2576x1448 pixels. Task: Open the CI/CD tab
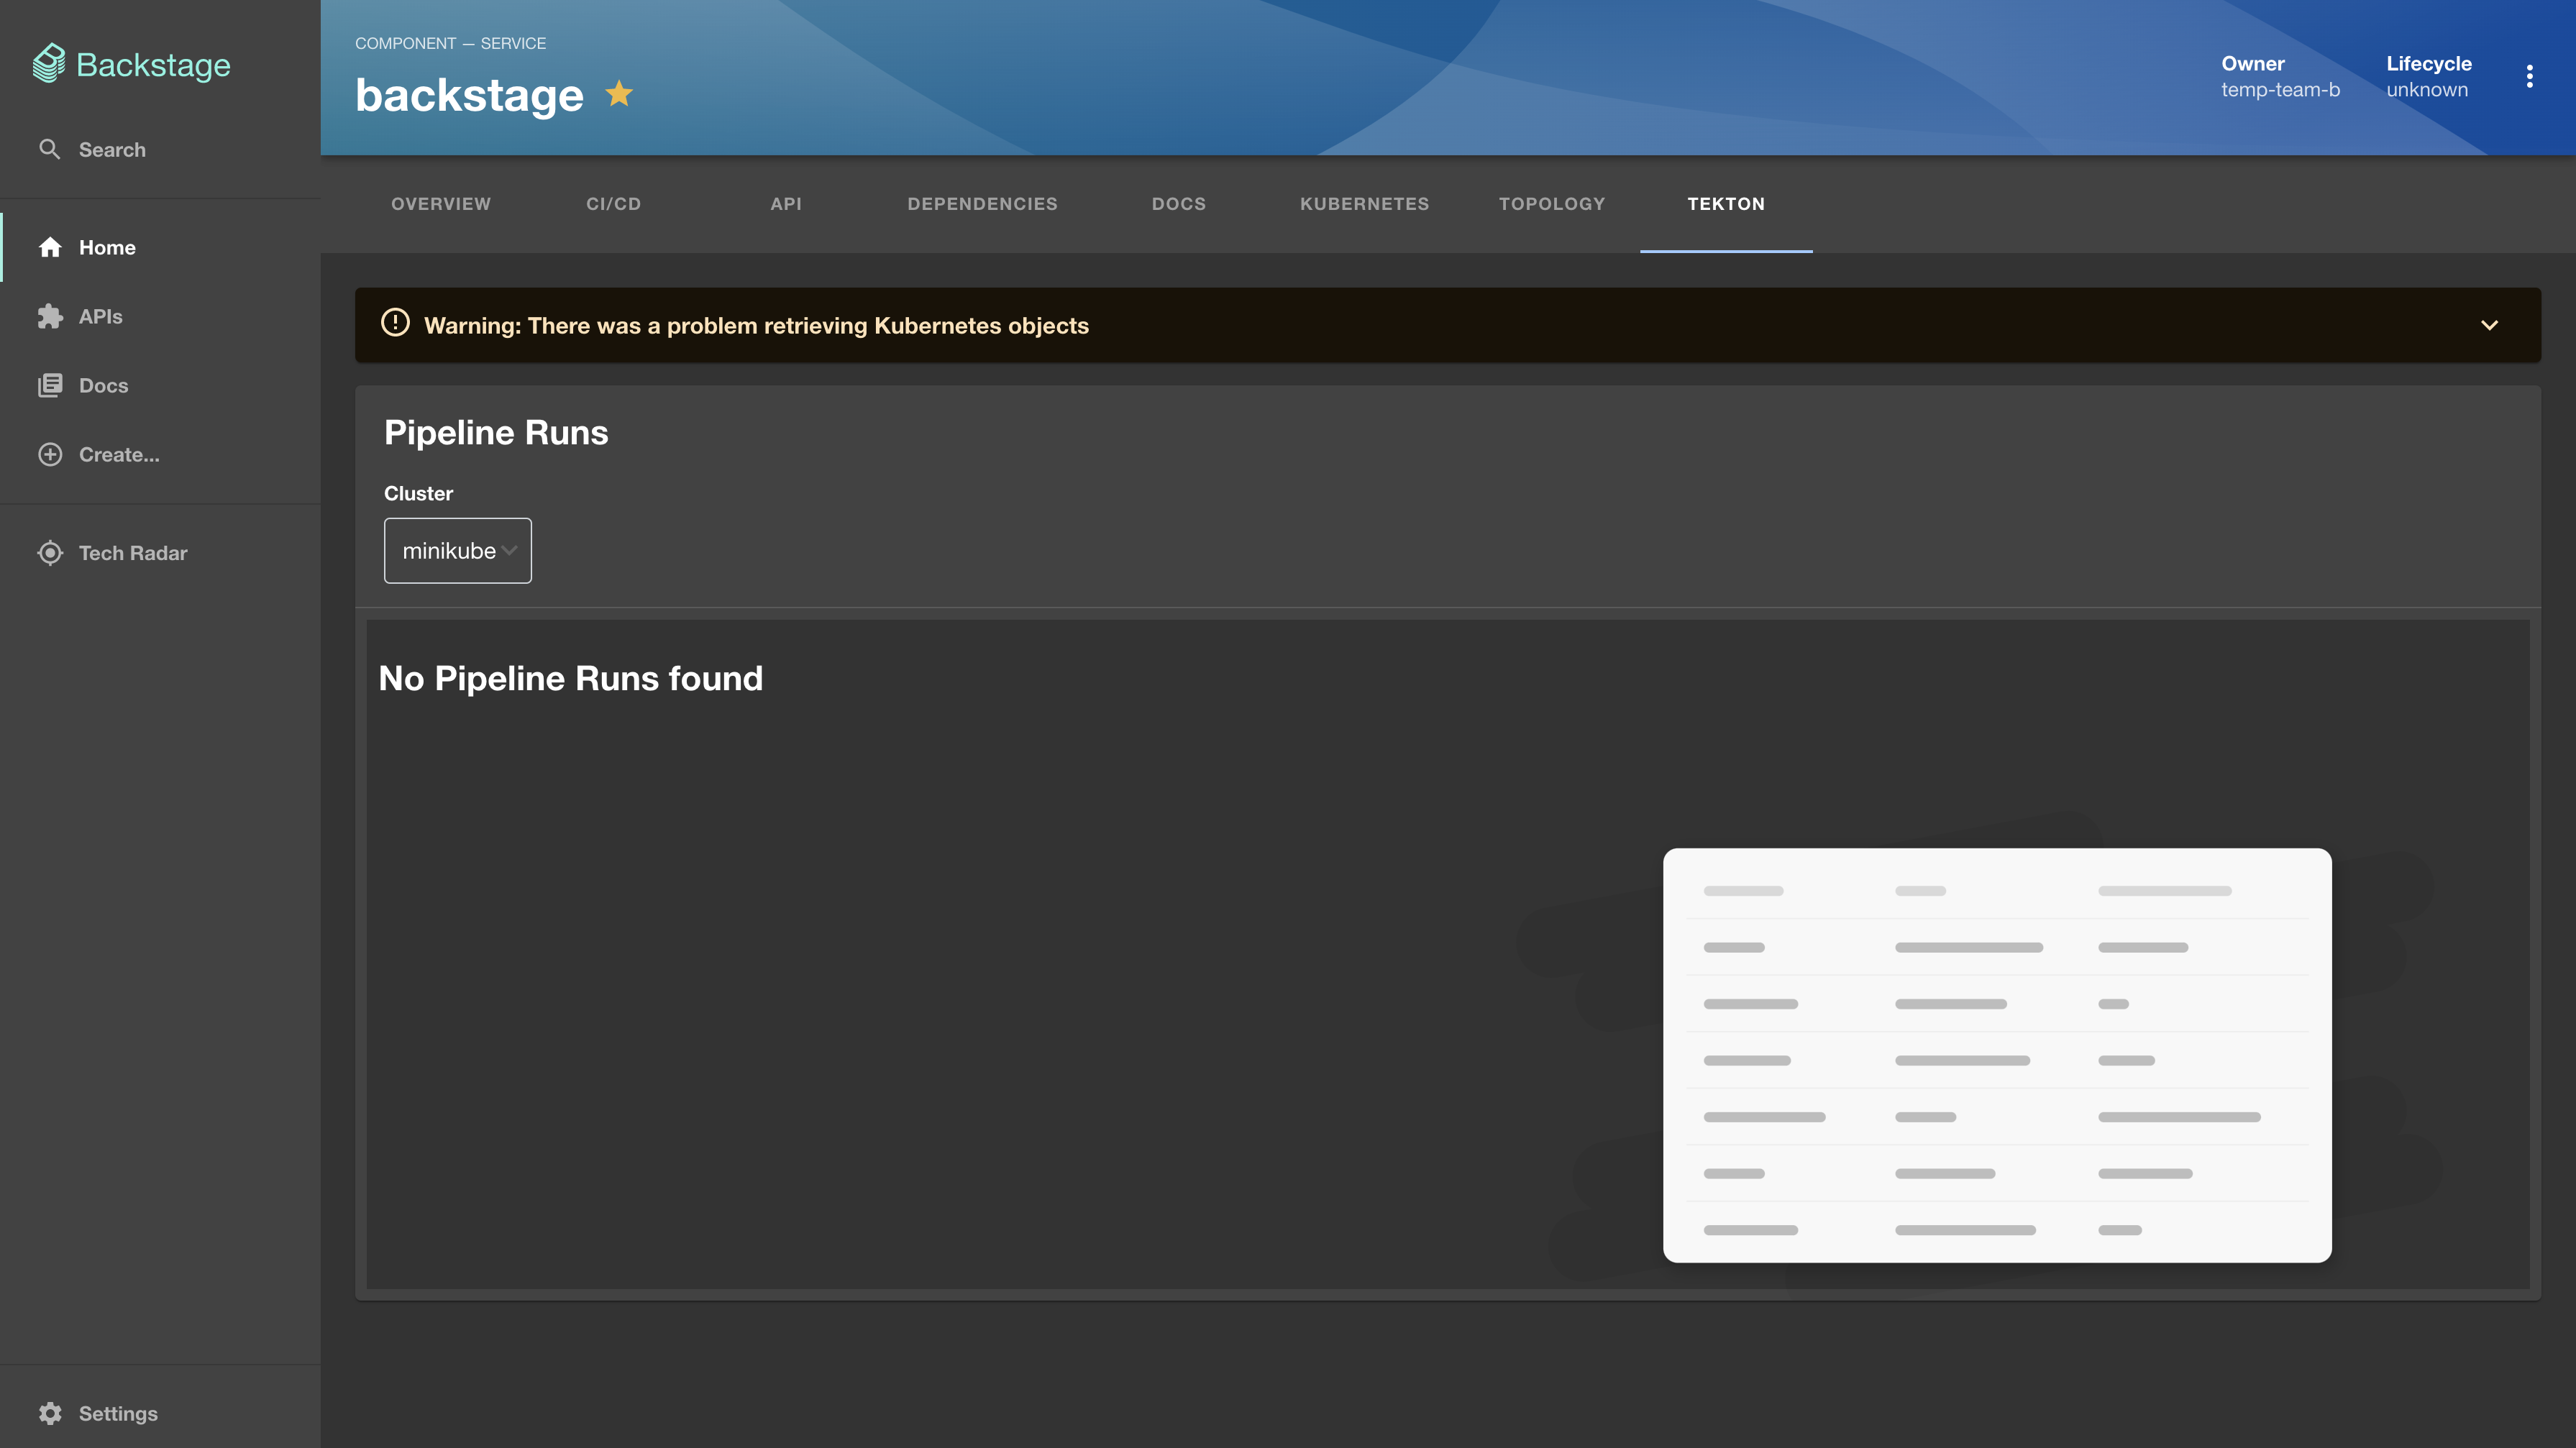click(613, 204)
